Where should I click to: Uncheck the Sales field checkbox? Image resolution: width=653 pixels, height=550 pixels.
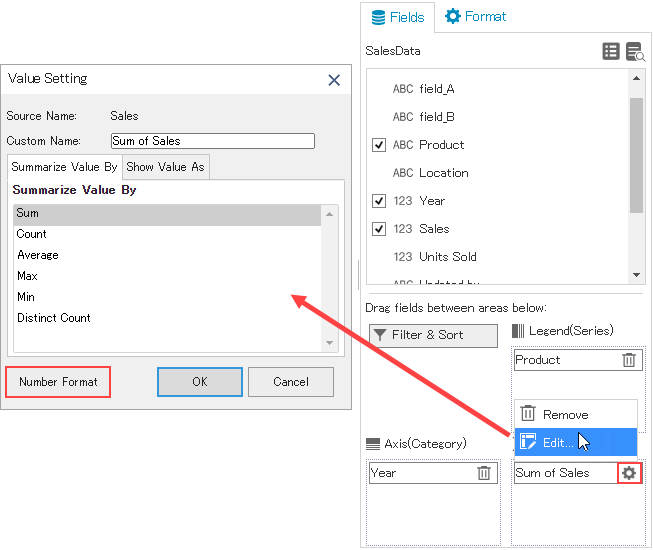379,229
